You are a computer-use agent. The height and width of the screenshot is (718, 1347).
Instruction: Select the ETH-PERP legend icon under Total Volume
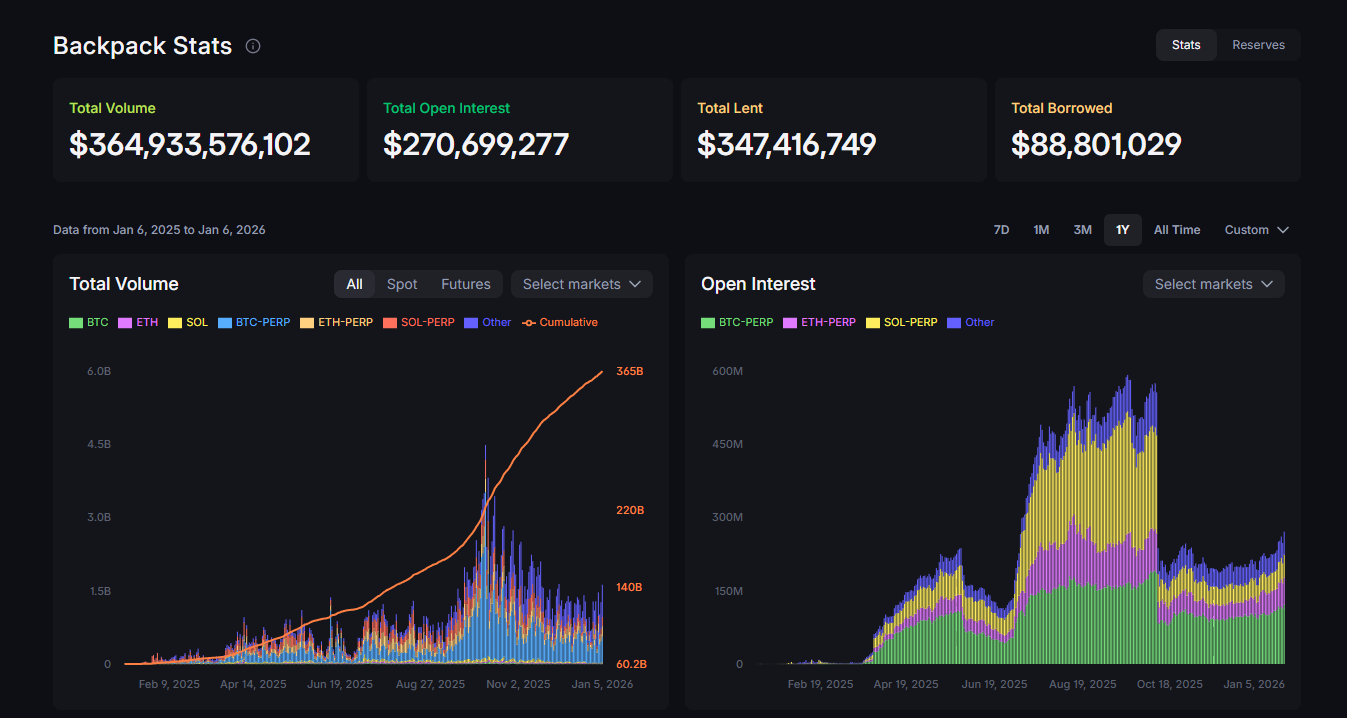coord(304,322)
